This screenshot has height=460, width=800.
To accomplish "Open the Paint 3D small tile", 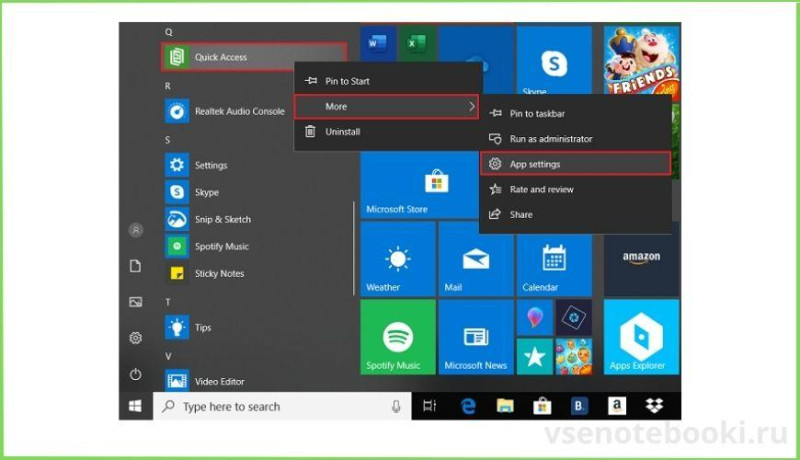I will point(535,318).
